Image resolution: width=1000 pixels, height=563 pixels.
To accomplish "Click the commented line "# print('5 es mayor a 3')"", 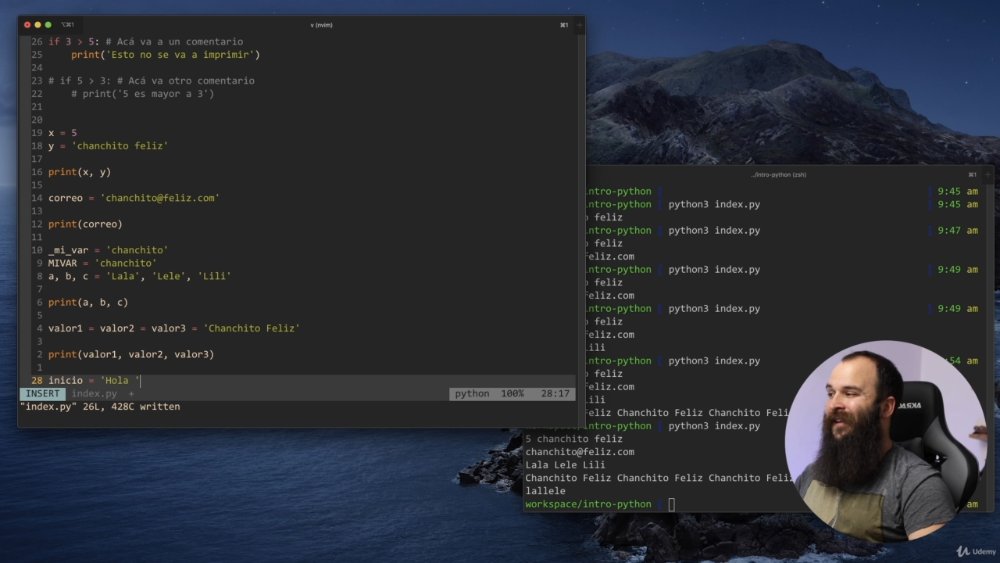I will pyautogui.click(x=142, y=94).
